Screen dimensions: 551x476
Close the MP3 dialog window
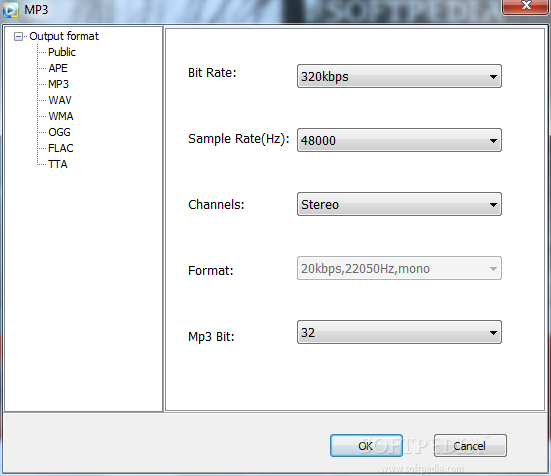click(x=526, y=6)
